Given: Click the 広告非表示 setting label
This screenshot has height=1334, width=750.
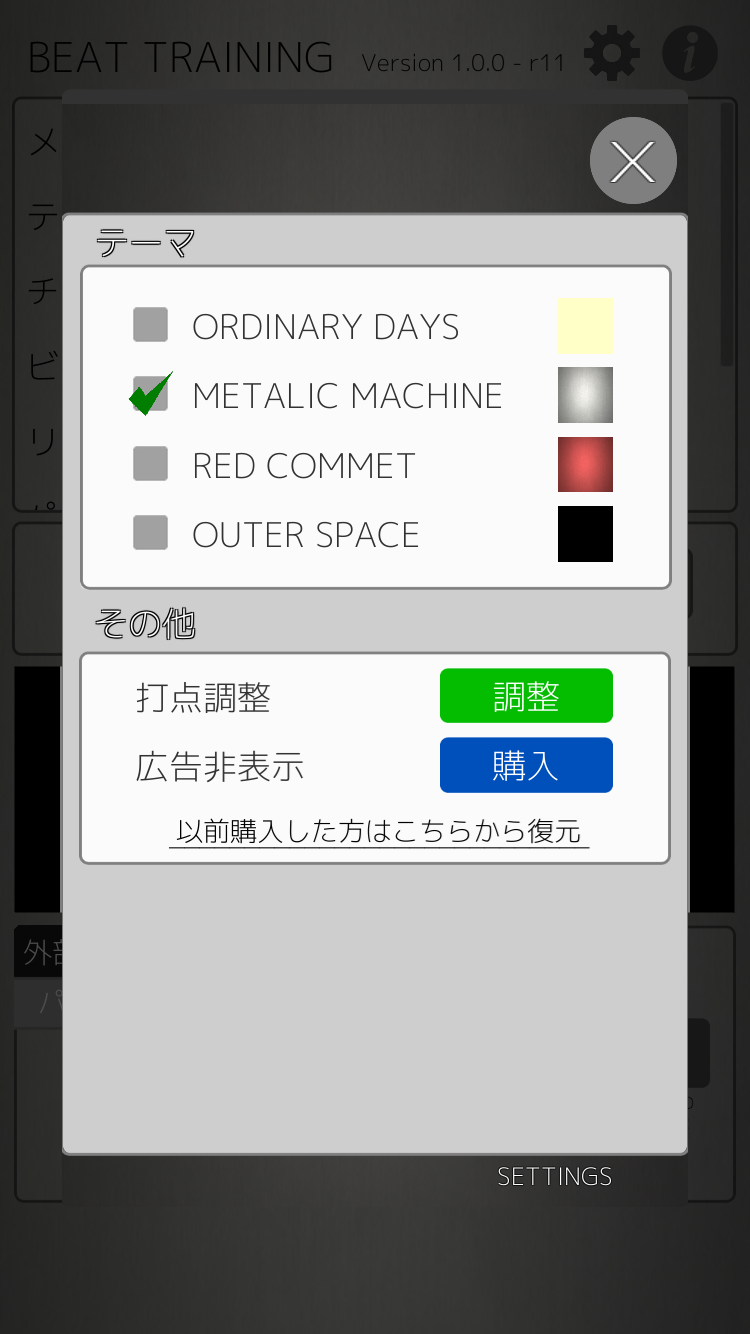Looking at the screenshot, I should [x=220, y=767].
